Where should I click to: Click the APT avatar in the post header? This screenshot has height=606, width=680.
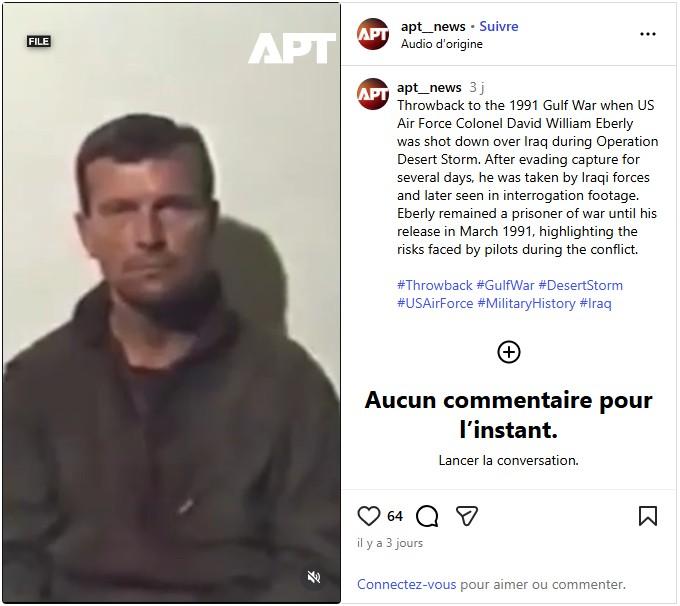tap(373, 34)
